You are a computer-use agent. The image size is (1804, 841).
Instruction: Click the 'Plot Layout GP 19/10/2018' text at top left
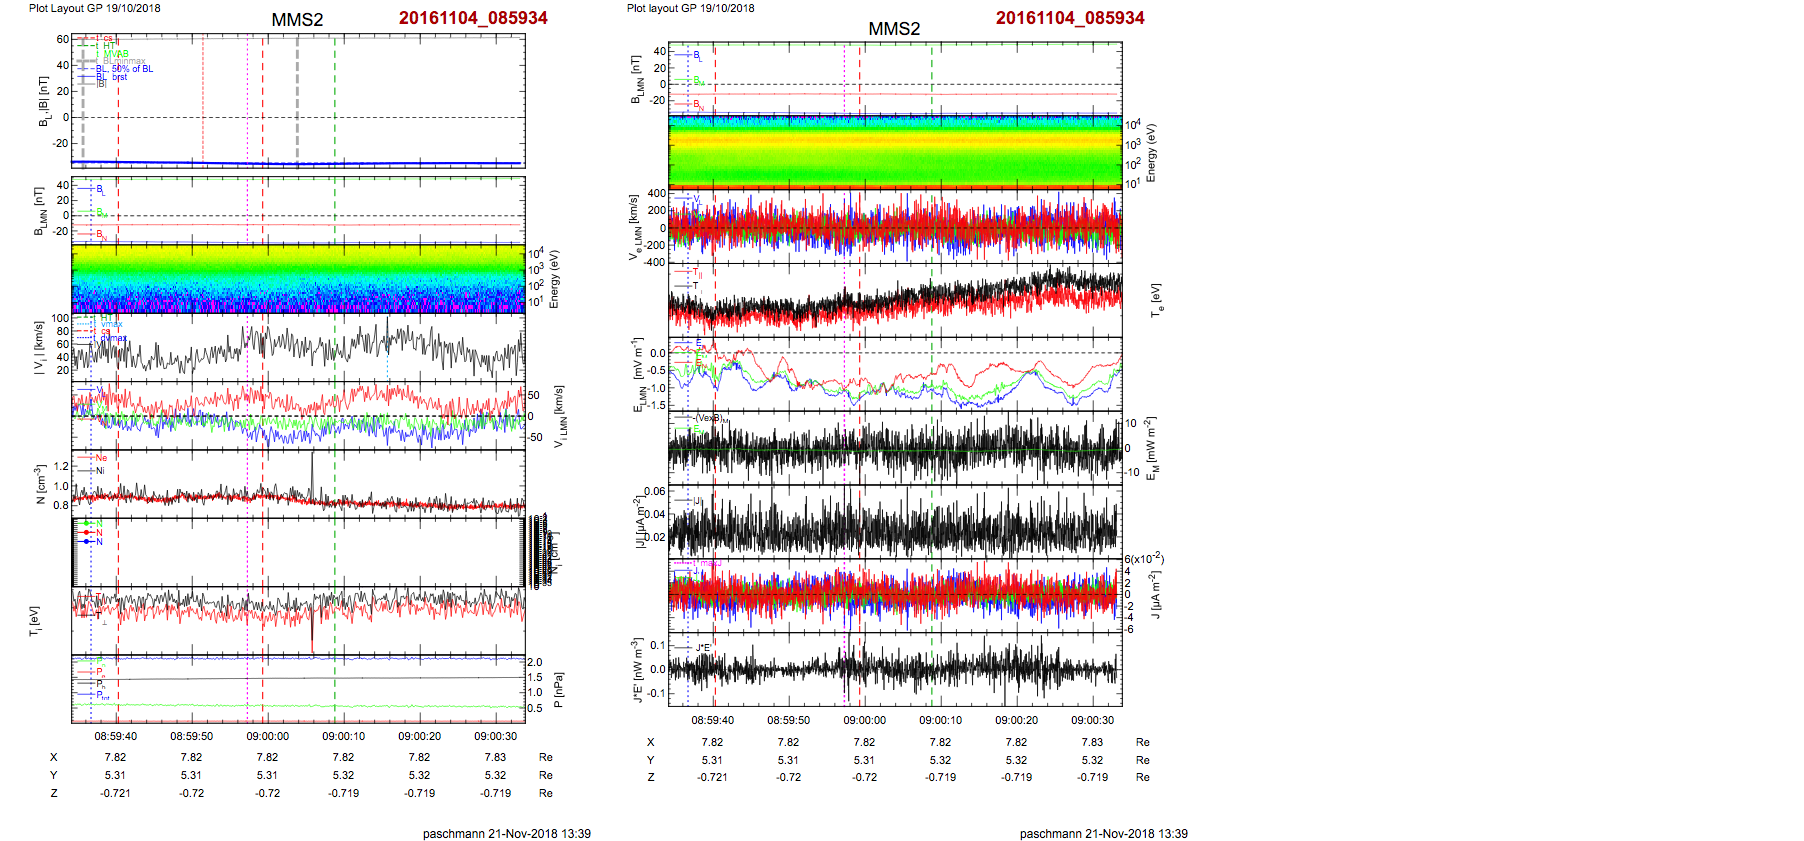[94, 8]
